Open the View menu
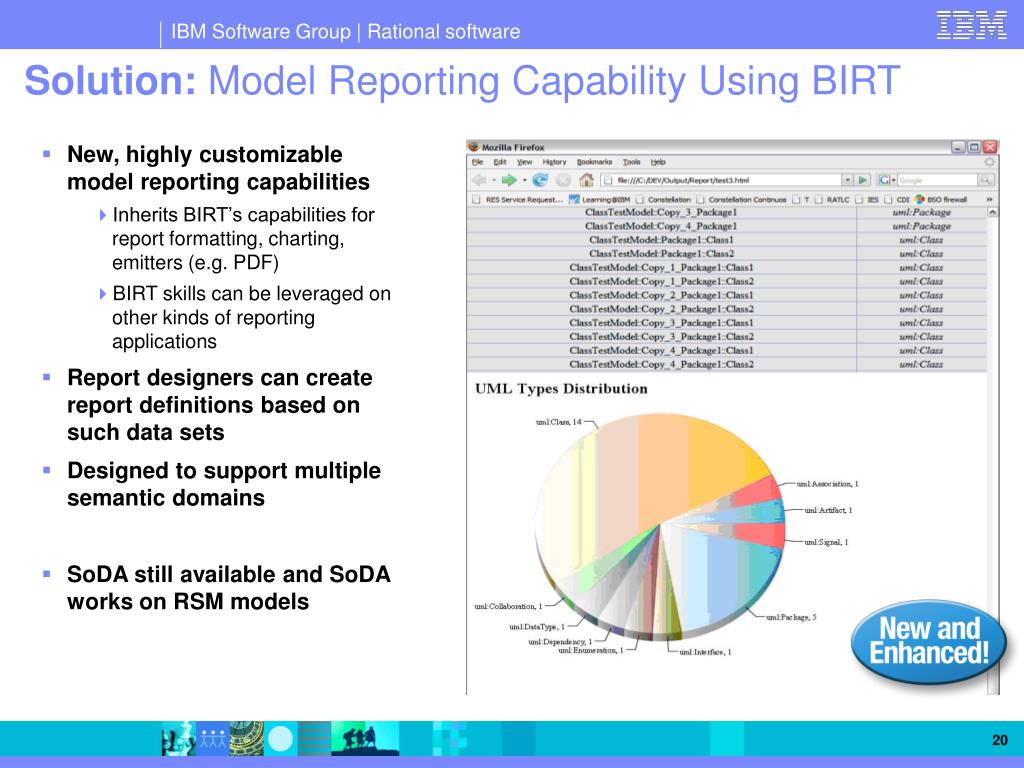1024x768 pixels. pos(524,162)
